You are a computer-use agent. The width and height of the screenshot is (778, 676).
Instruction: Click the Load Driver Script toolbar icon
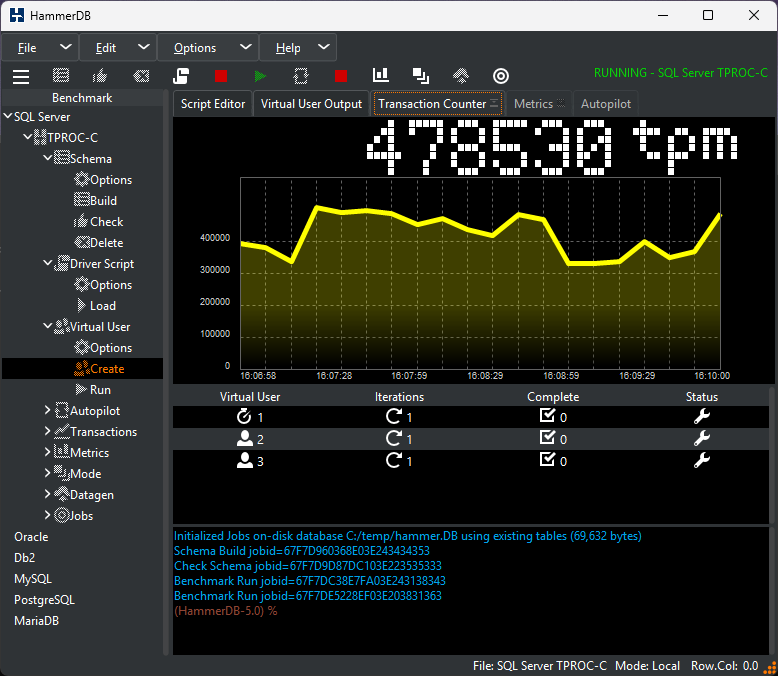181,76
